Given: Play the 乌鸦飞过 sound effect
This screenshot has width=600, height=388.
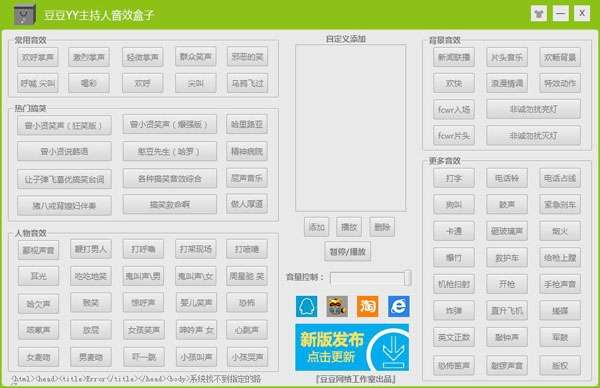Looking at the screenshot, I should [247, 83].
